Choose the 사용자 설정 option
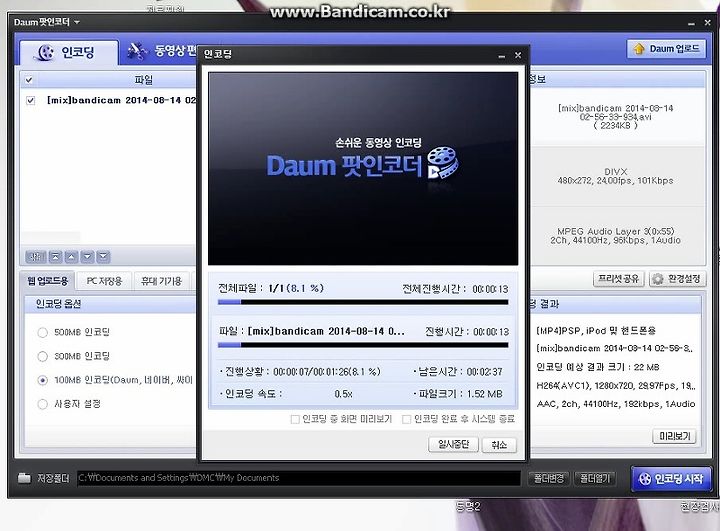 (x=43, y=404)
